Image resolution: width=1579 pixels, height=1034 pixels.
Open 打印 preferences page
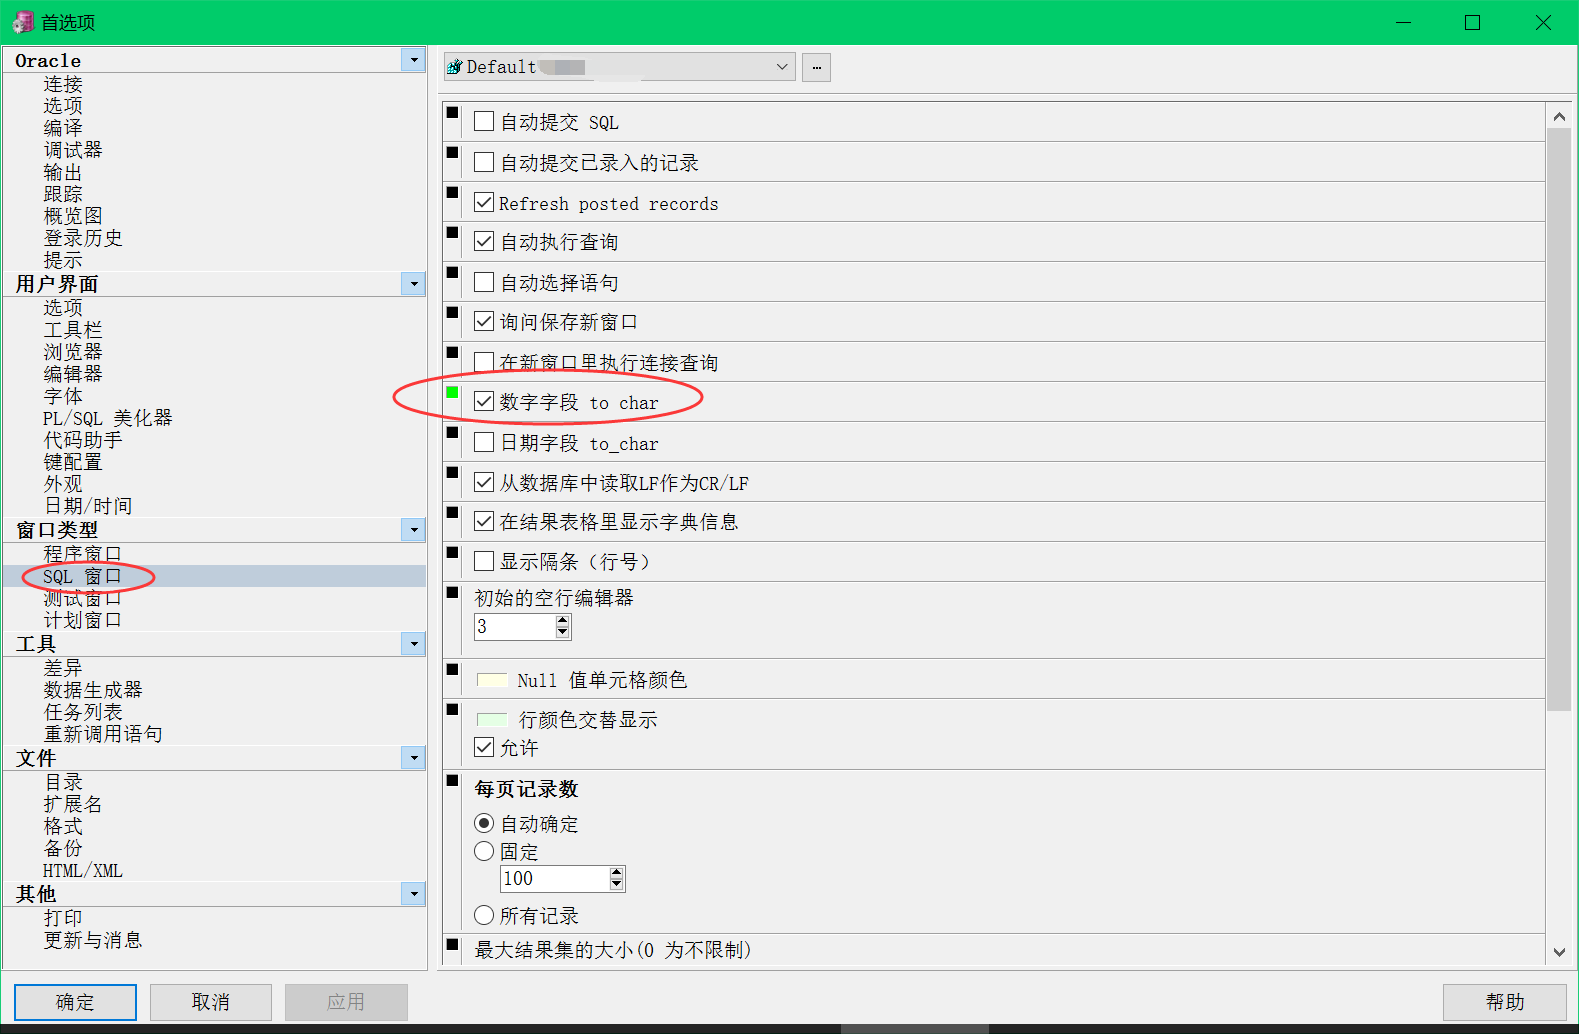click(63, 918)
